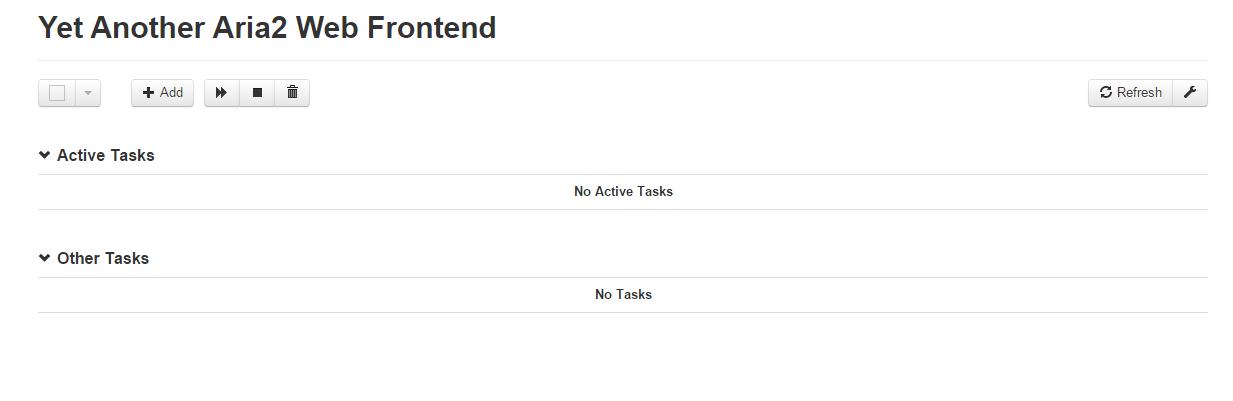Click the Active Tasks section heading

(x=105, y=155)
